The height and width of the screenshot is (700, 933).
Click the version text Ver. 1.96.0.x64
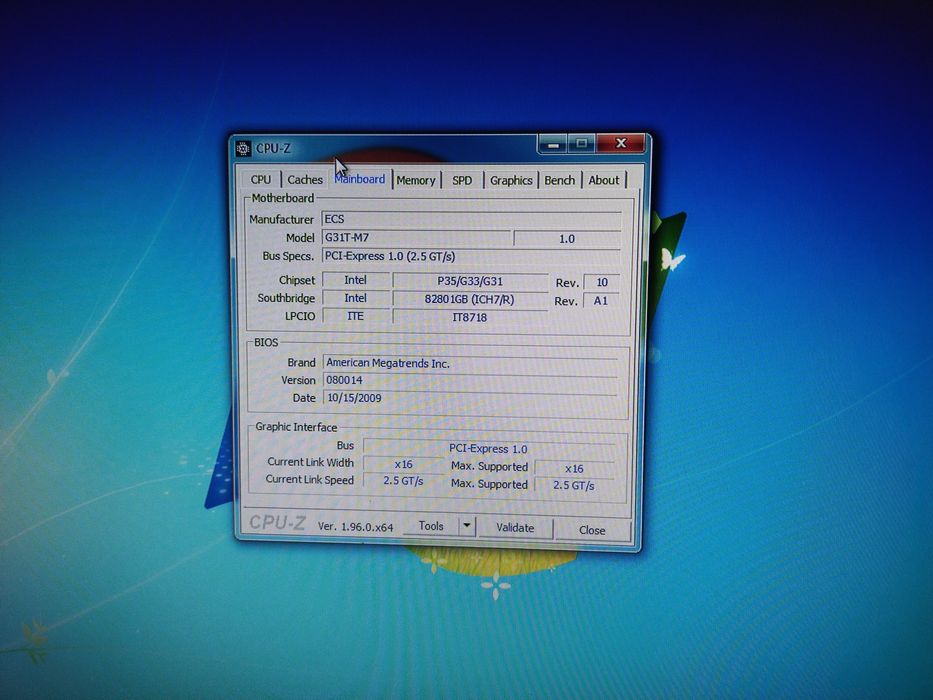pyautogui.click(x=355, y=526)
